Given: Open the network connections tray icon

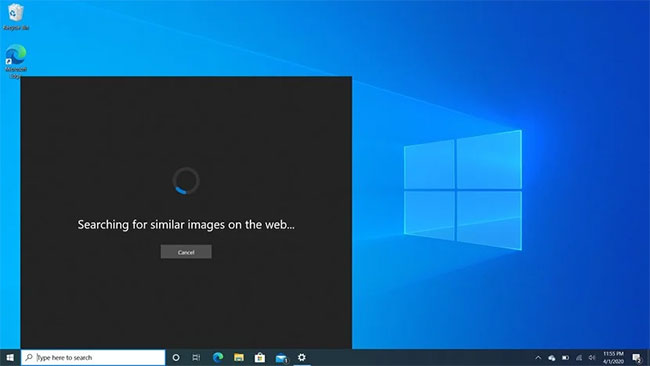Looking at the screenshot, I should click(x=579, y=357).
